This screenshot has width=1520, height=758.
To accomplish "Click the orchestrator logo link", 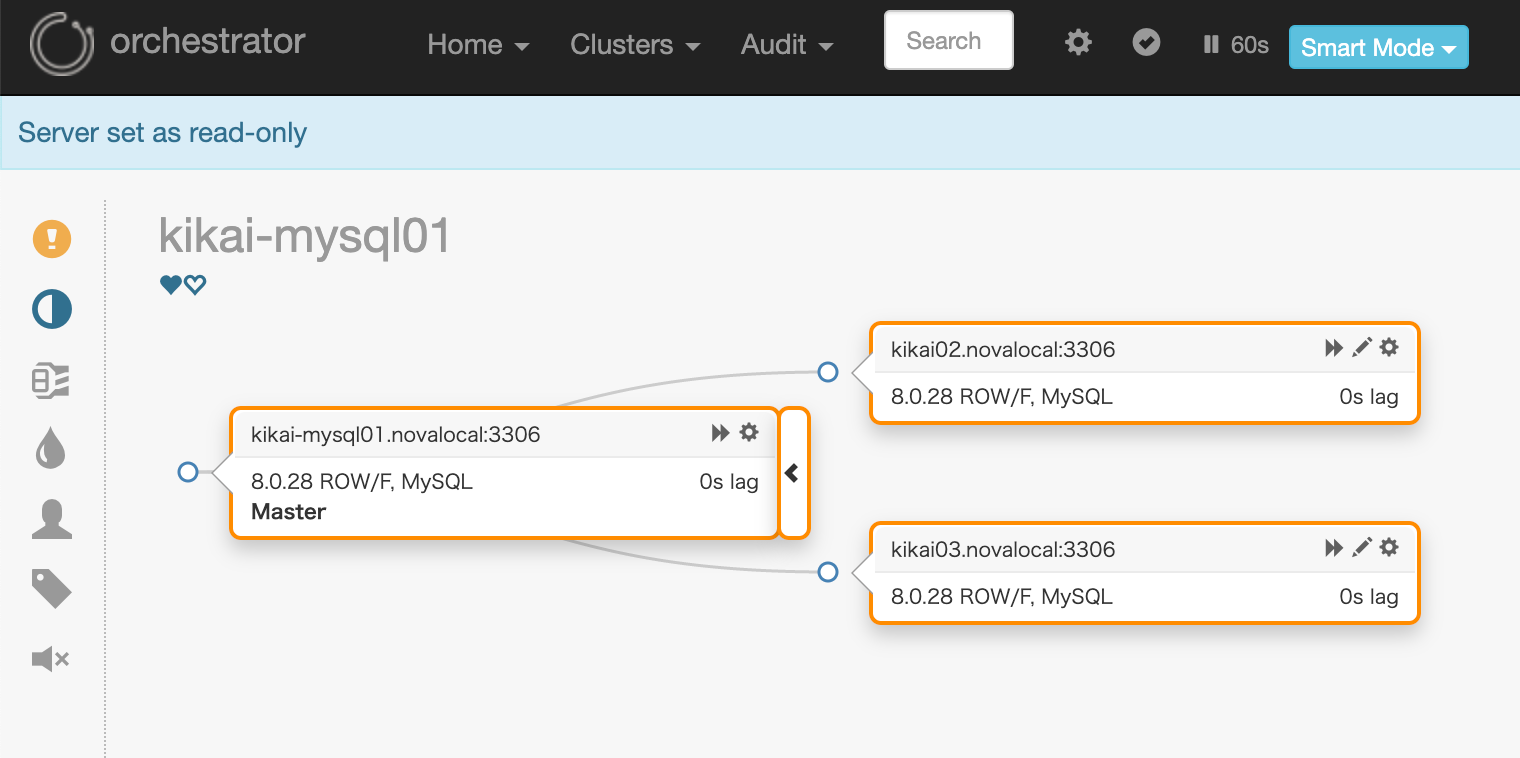I will point(168,42).
